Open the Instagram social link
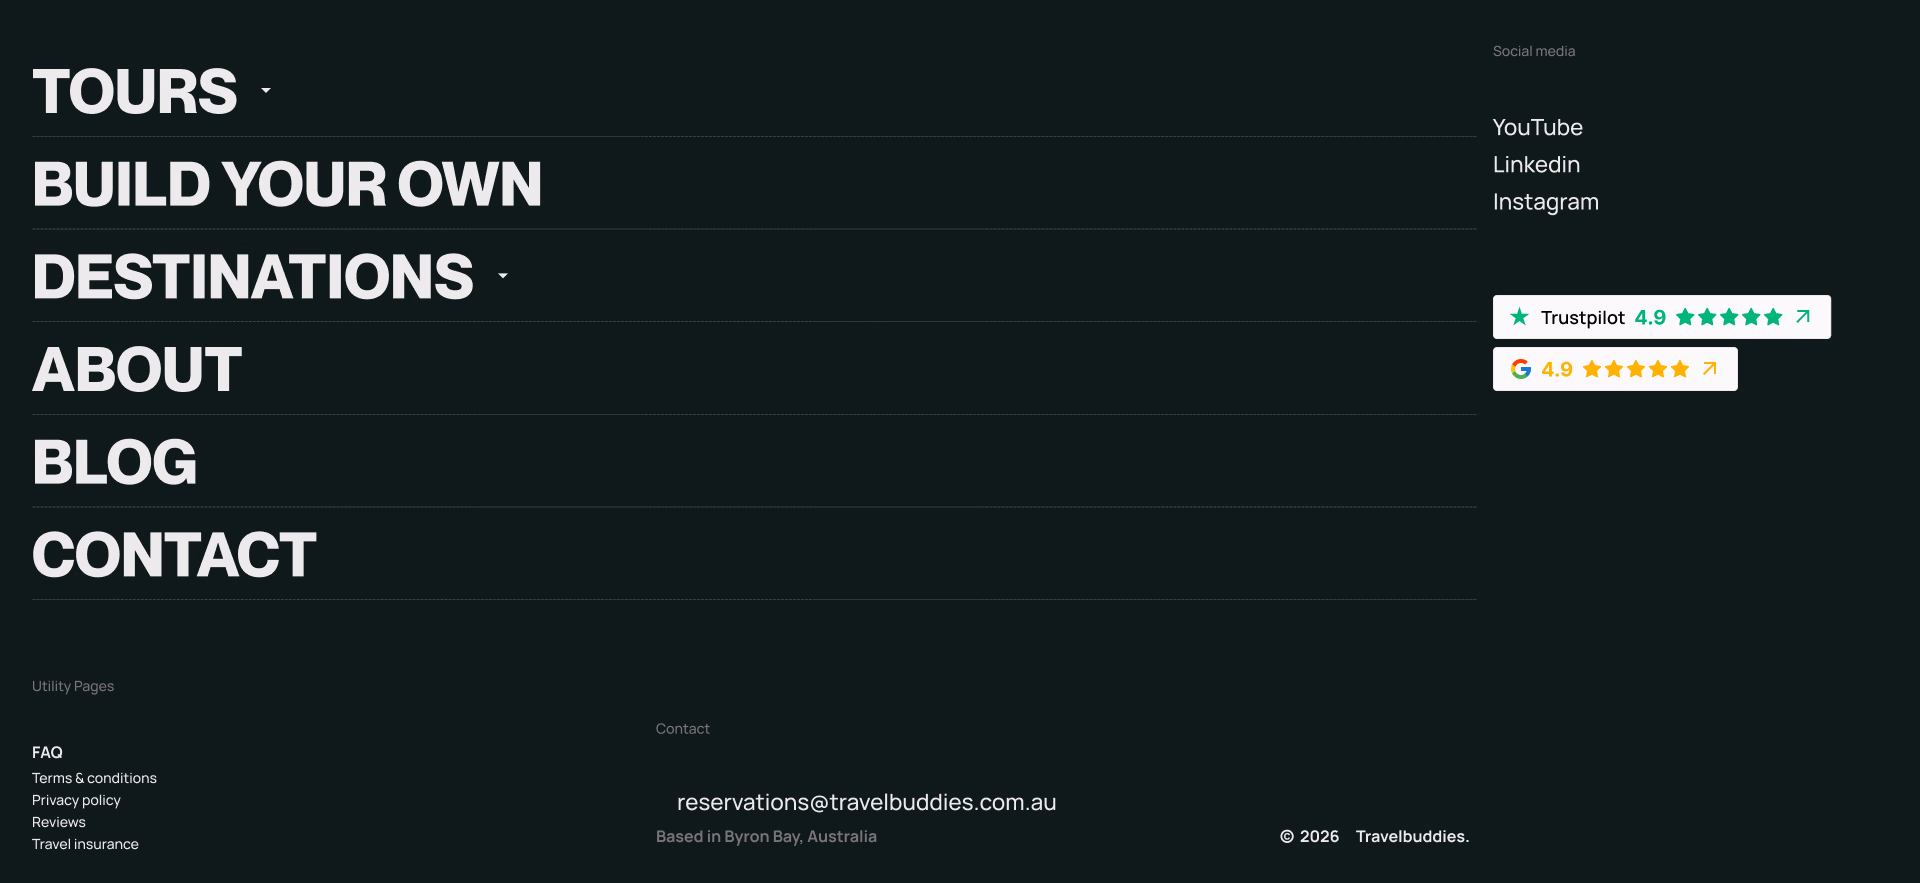Screen dimensions: 1920x883 [x=1545, y=202]
